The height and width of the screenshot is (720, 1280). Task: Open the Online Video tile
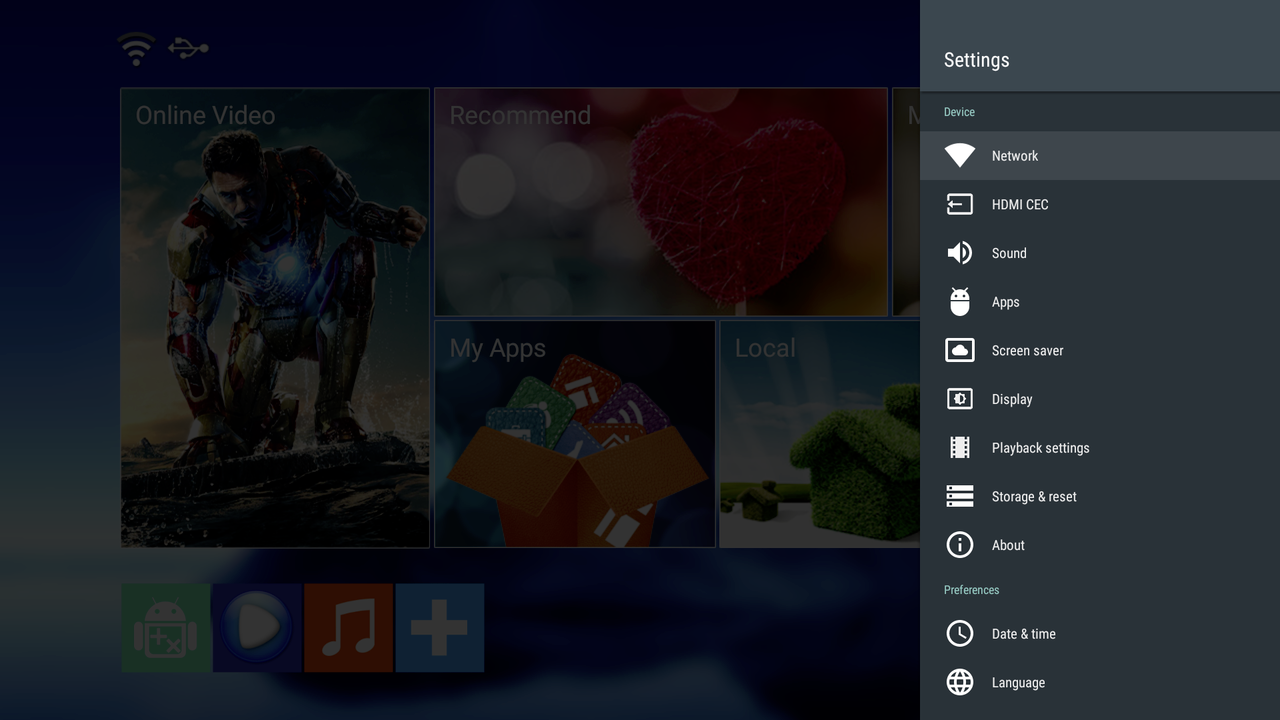click(x=275, y=318)
